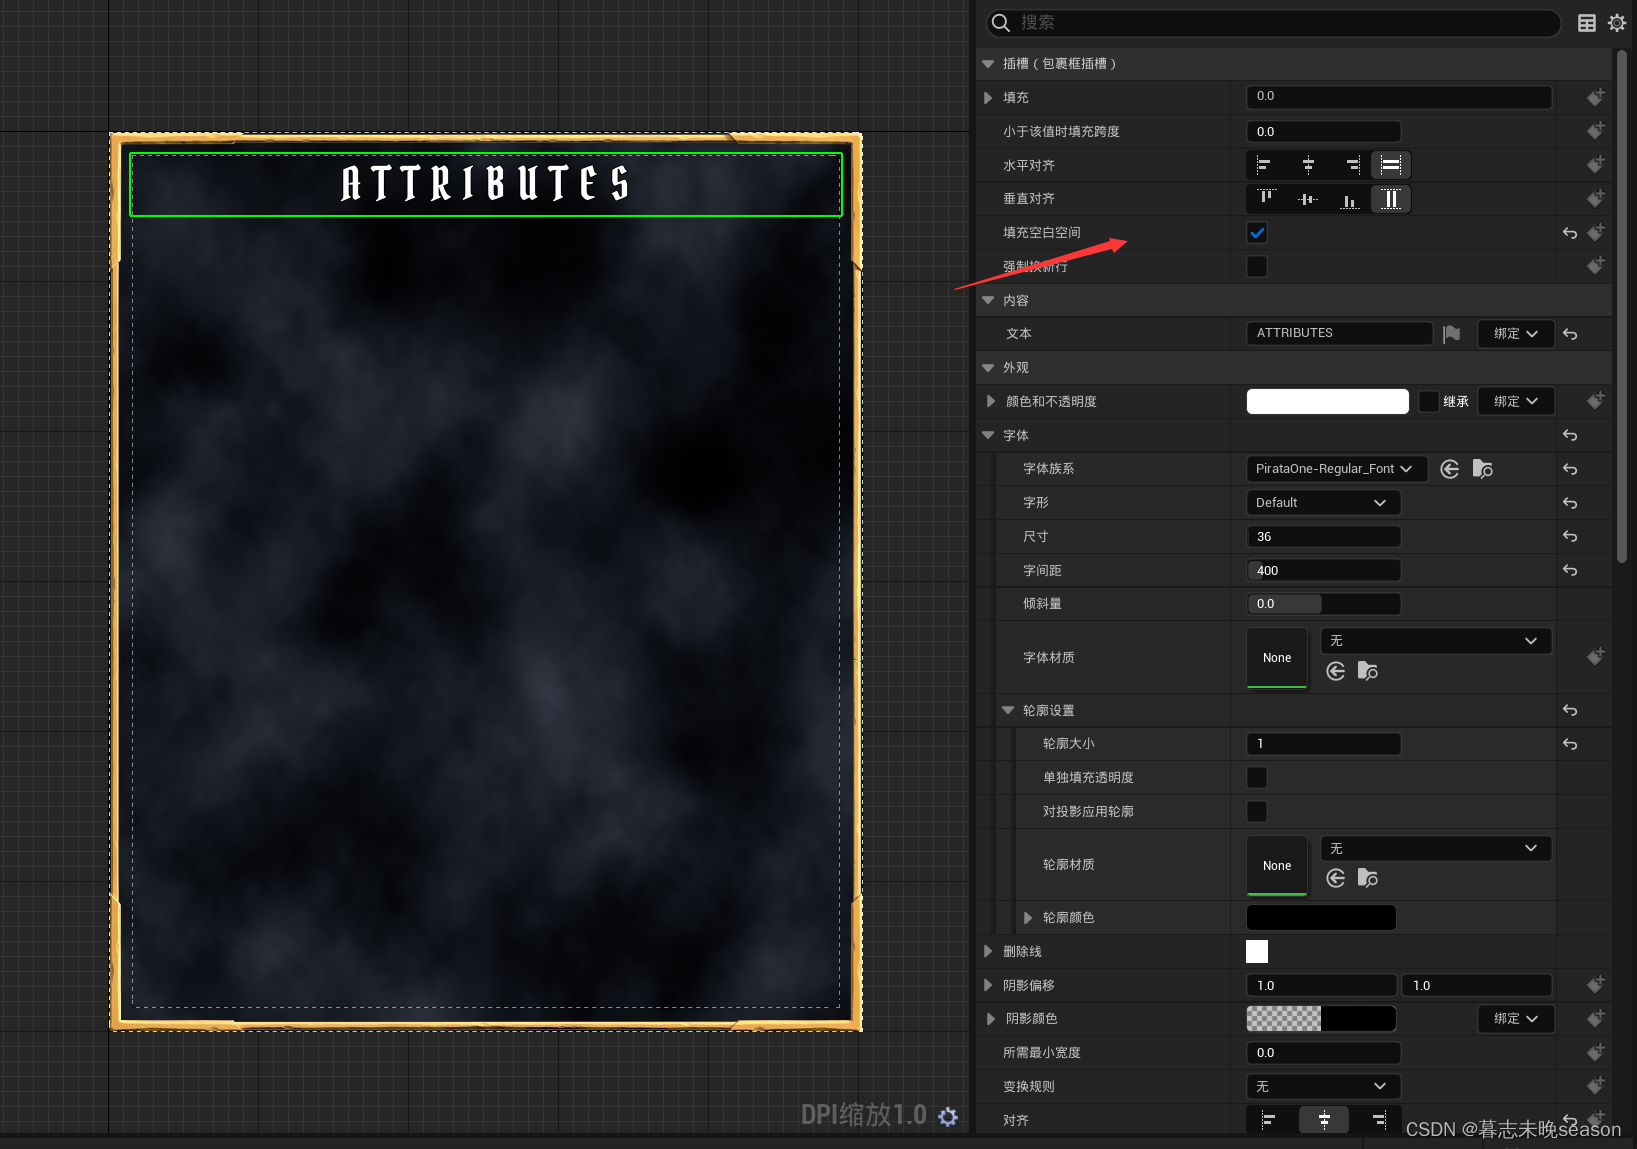1637x1149 pixels.
Task: Collapse the 轮廓设置 section
Action: pos(1008,710)
